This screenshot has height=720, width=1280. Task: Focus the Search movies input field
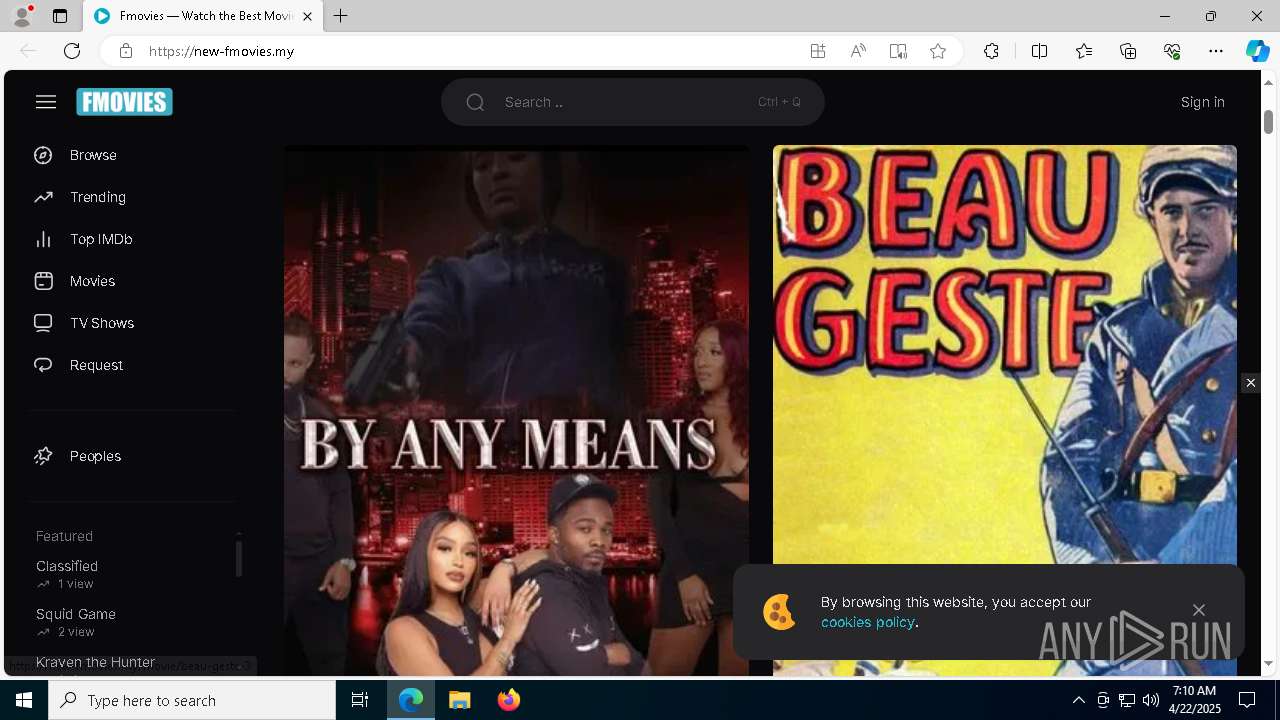click(x=632, y=102)
